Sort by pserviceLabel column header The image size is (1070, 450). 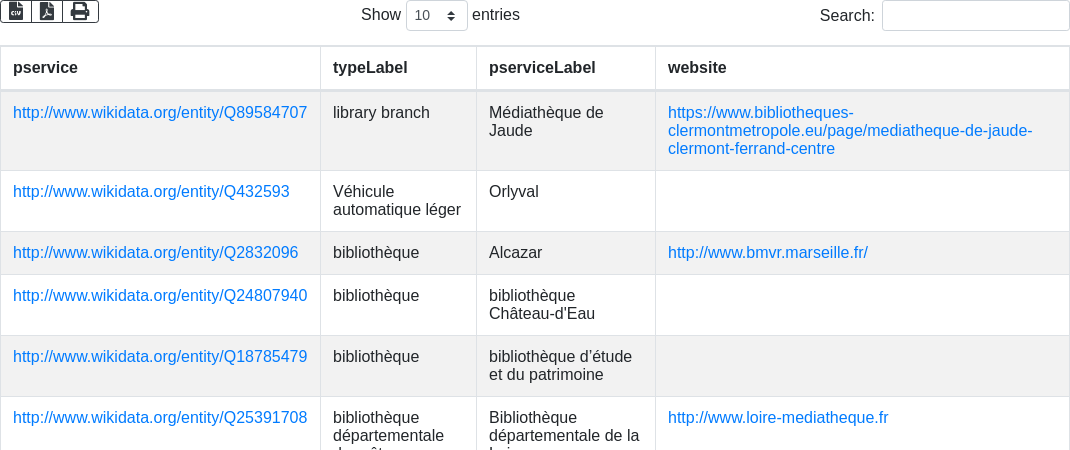click(542, 68)
